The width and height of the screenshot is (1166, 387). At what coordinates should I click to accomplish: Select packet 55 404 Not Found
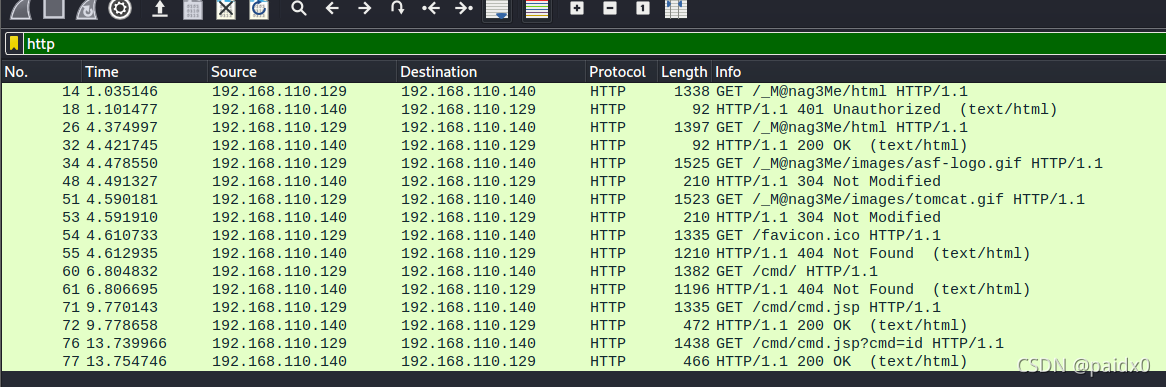point(583,254)
